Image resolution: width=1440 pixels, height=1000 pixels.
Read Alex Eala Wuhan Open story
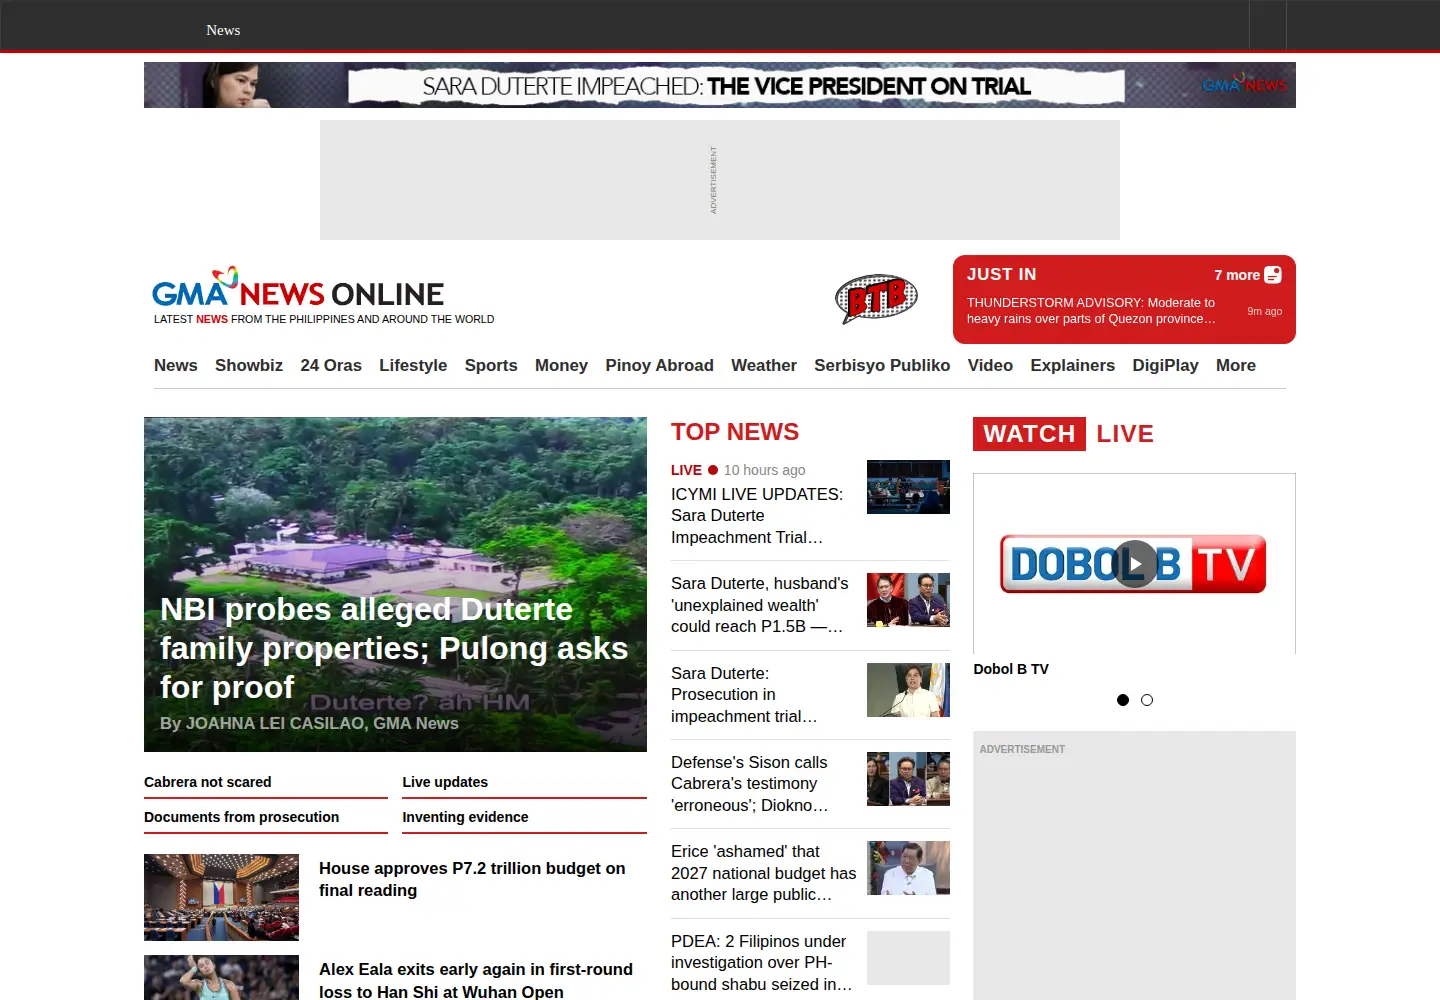click(476, 980)
